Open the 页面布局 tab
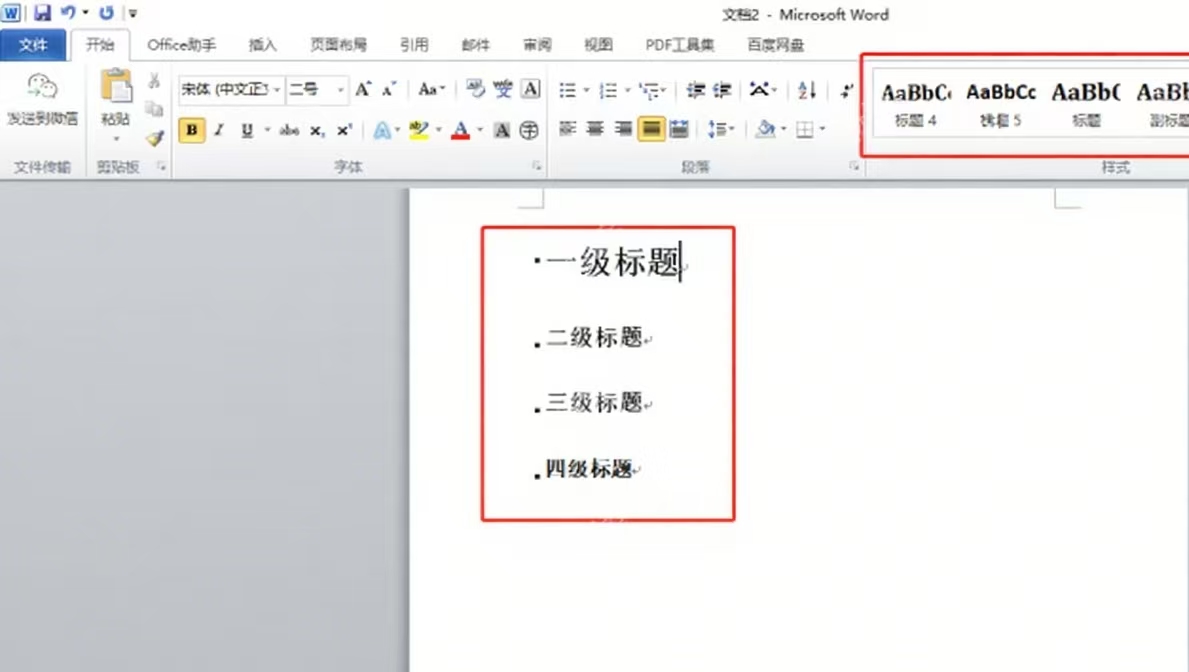Image resolution: width=1189 pixels, height=672 pixels. [338, 45]
